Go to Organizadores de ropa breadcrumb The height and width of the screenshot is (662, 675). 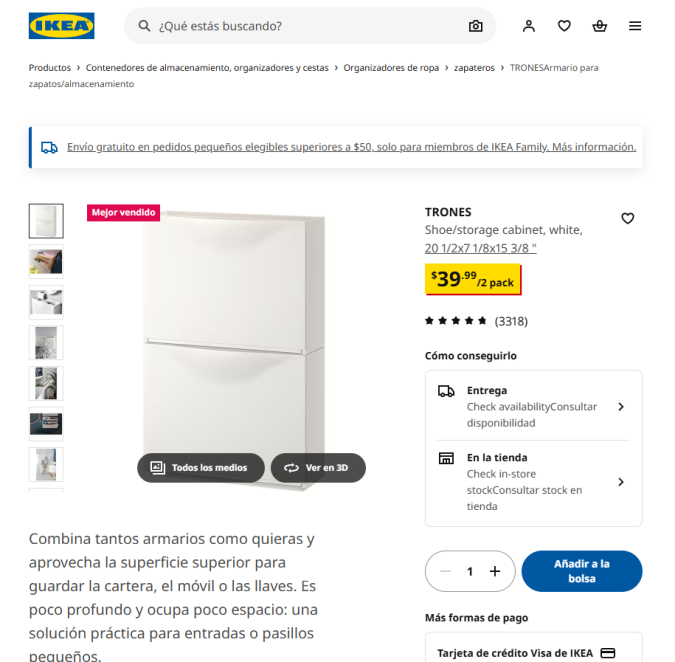click(x=391, y=68)
